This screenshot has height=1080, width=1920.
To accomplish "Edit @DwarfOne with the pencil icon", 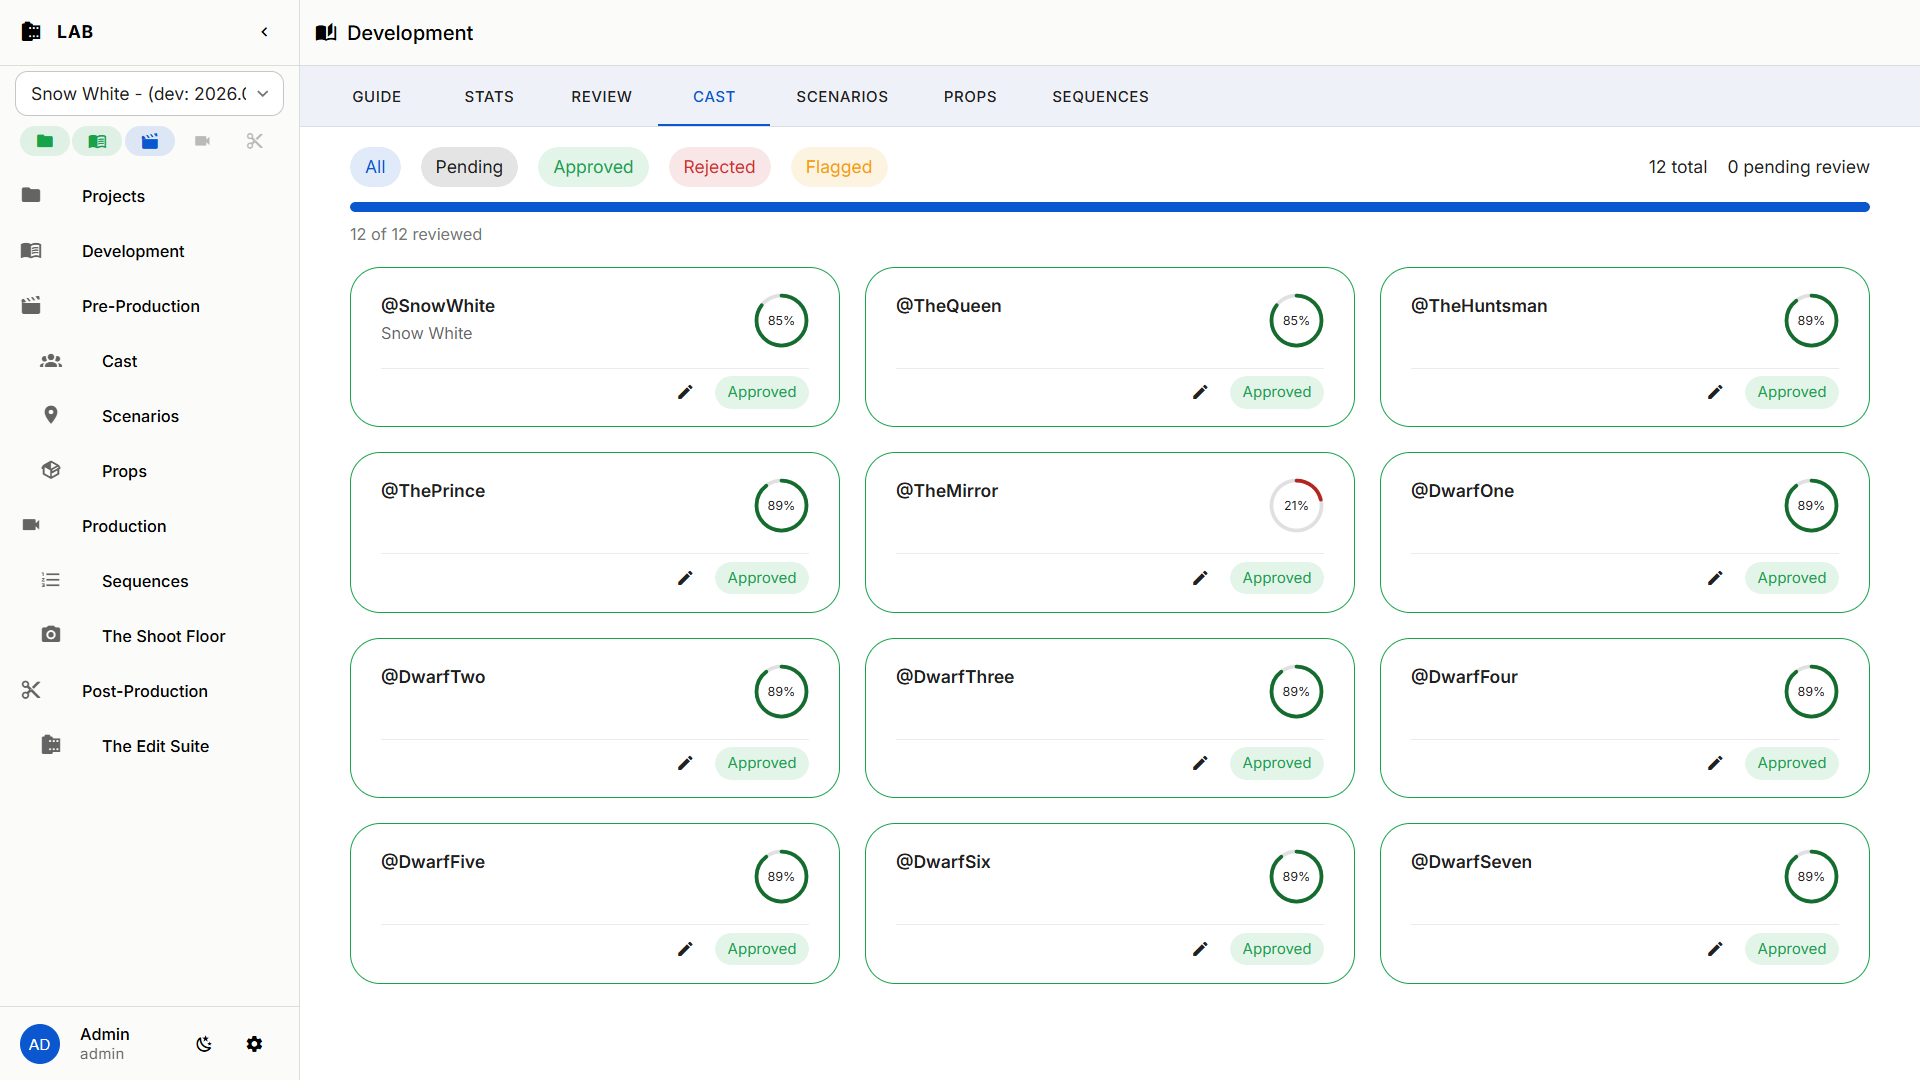I will (x=1715, y=578).
